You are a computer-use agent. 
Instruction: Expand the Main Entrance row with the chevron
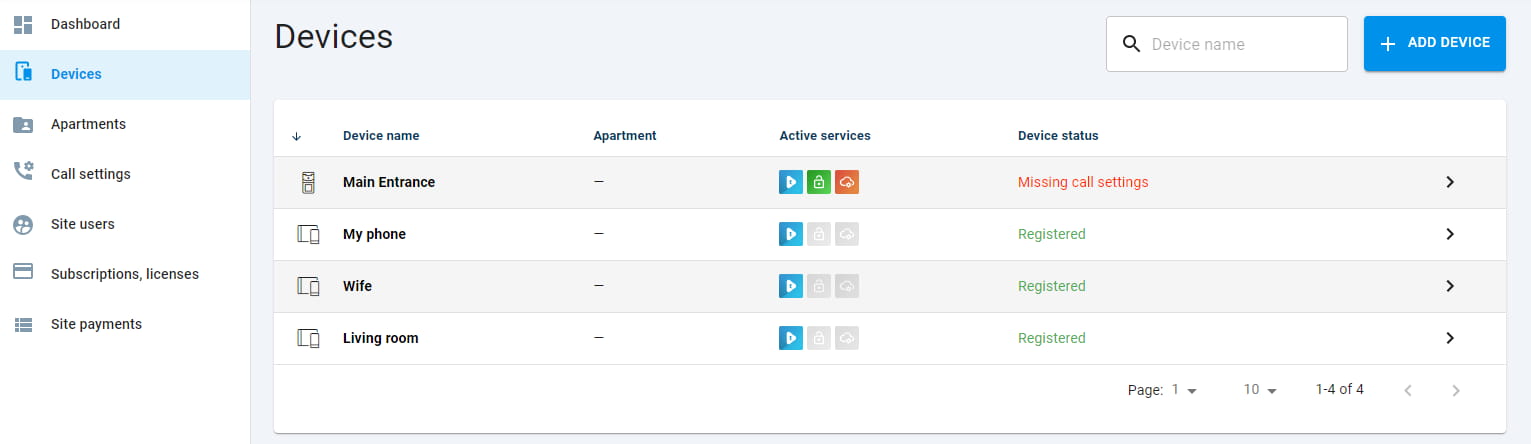(1450, 182)
